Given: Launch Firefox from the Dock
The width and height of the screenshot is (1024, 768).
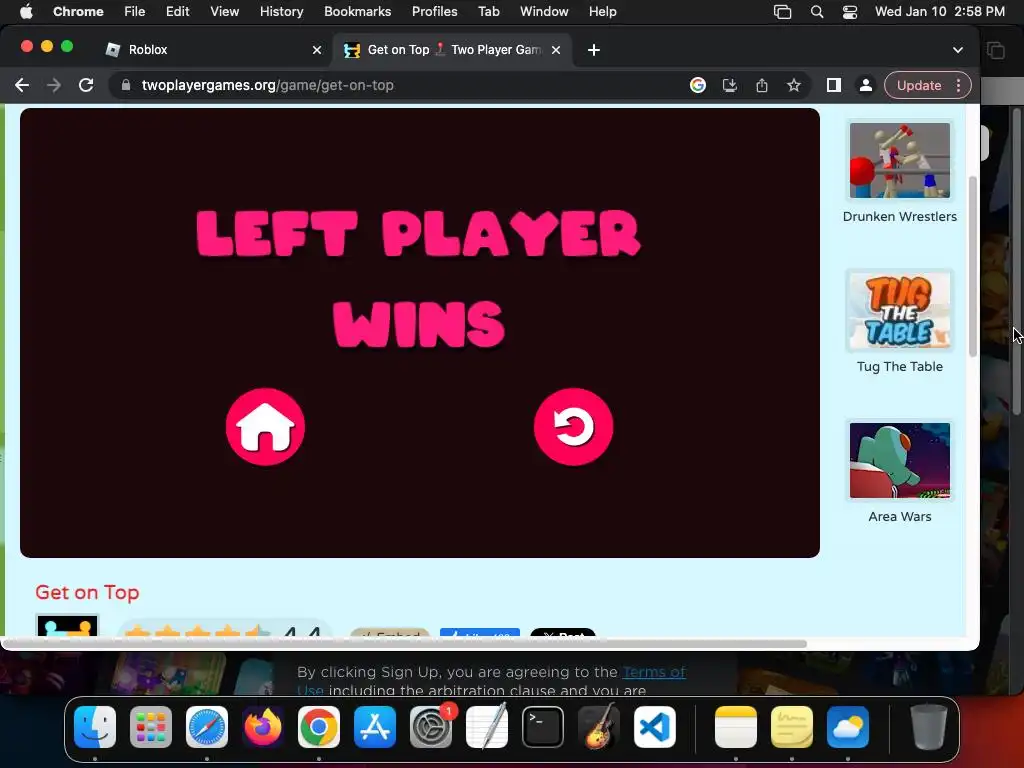Looking at the screenshot, I should coord(263,727).
